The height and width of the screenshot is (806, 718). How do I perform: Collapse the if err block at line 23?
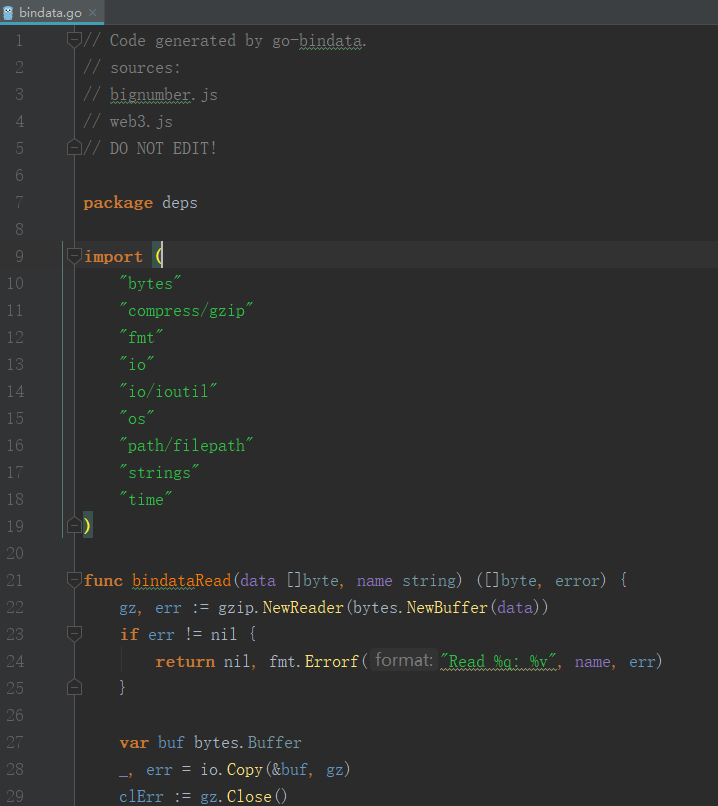click(74, 633)
